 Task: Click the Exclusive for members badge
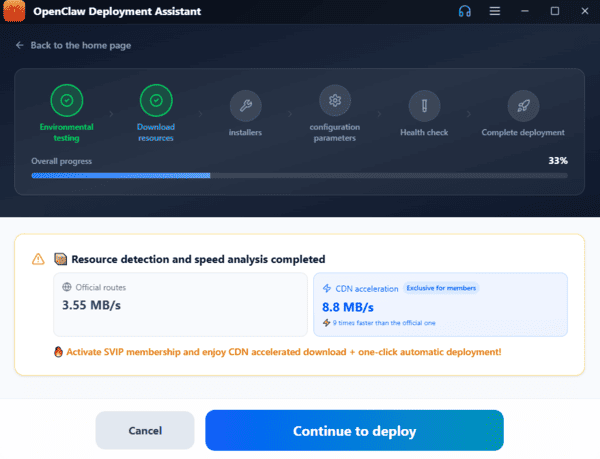point(441,288)
